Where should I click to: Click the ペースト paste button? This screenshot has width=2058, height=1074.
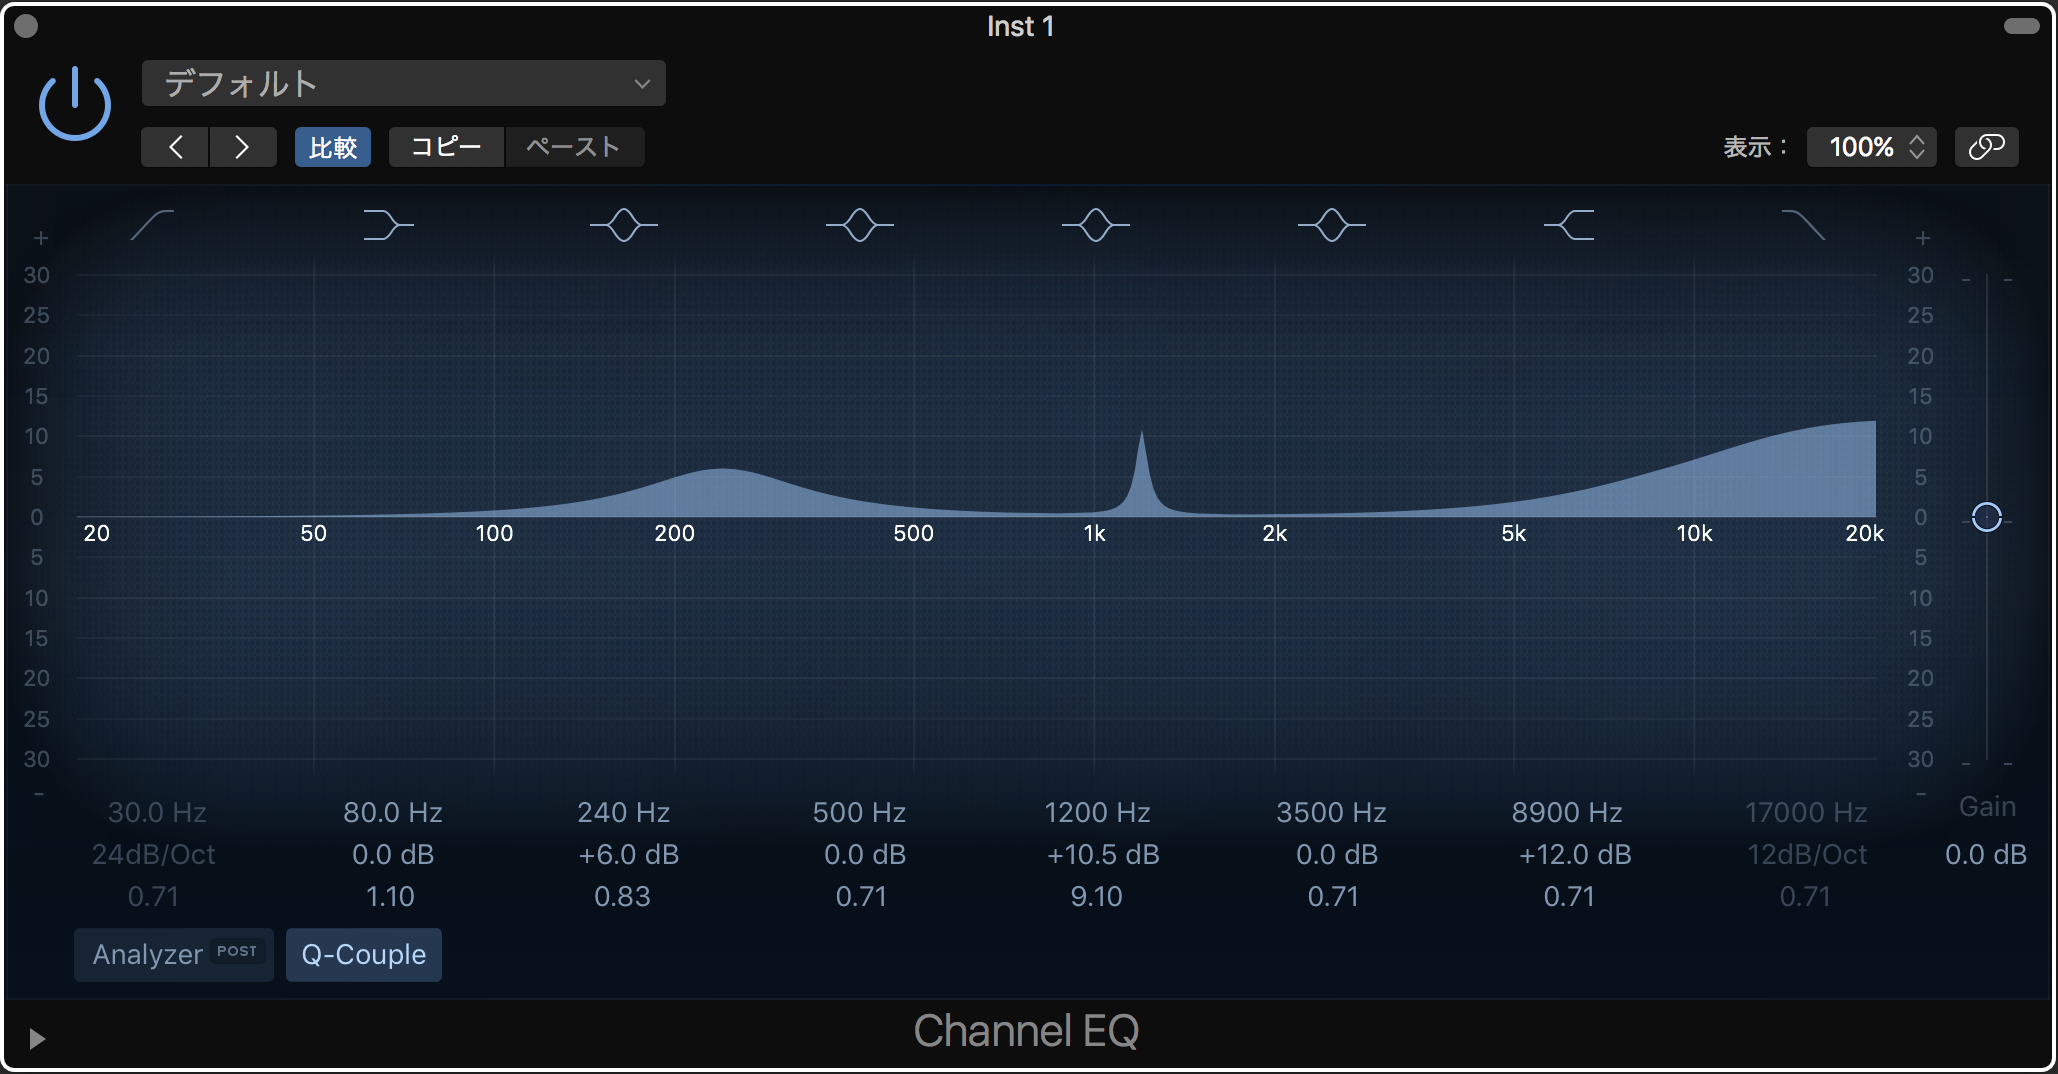point(574,147)
